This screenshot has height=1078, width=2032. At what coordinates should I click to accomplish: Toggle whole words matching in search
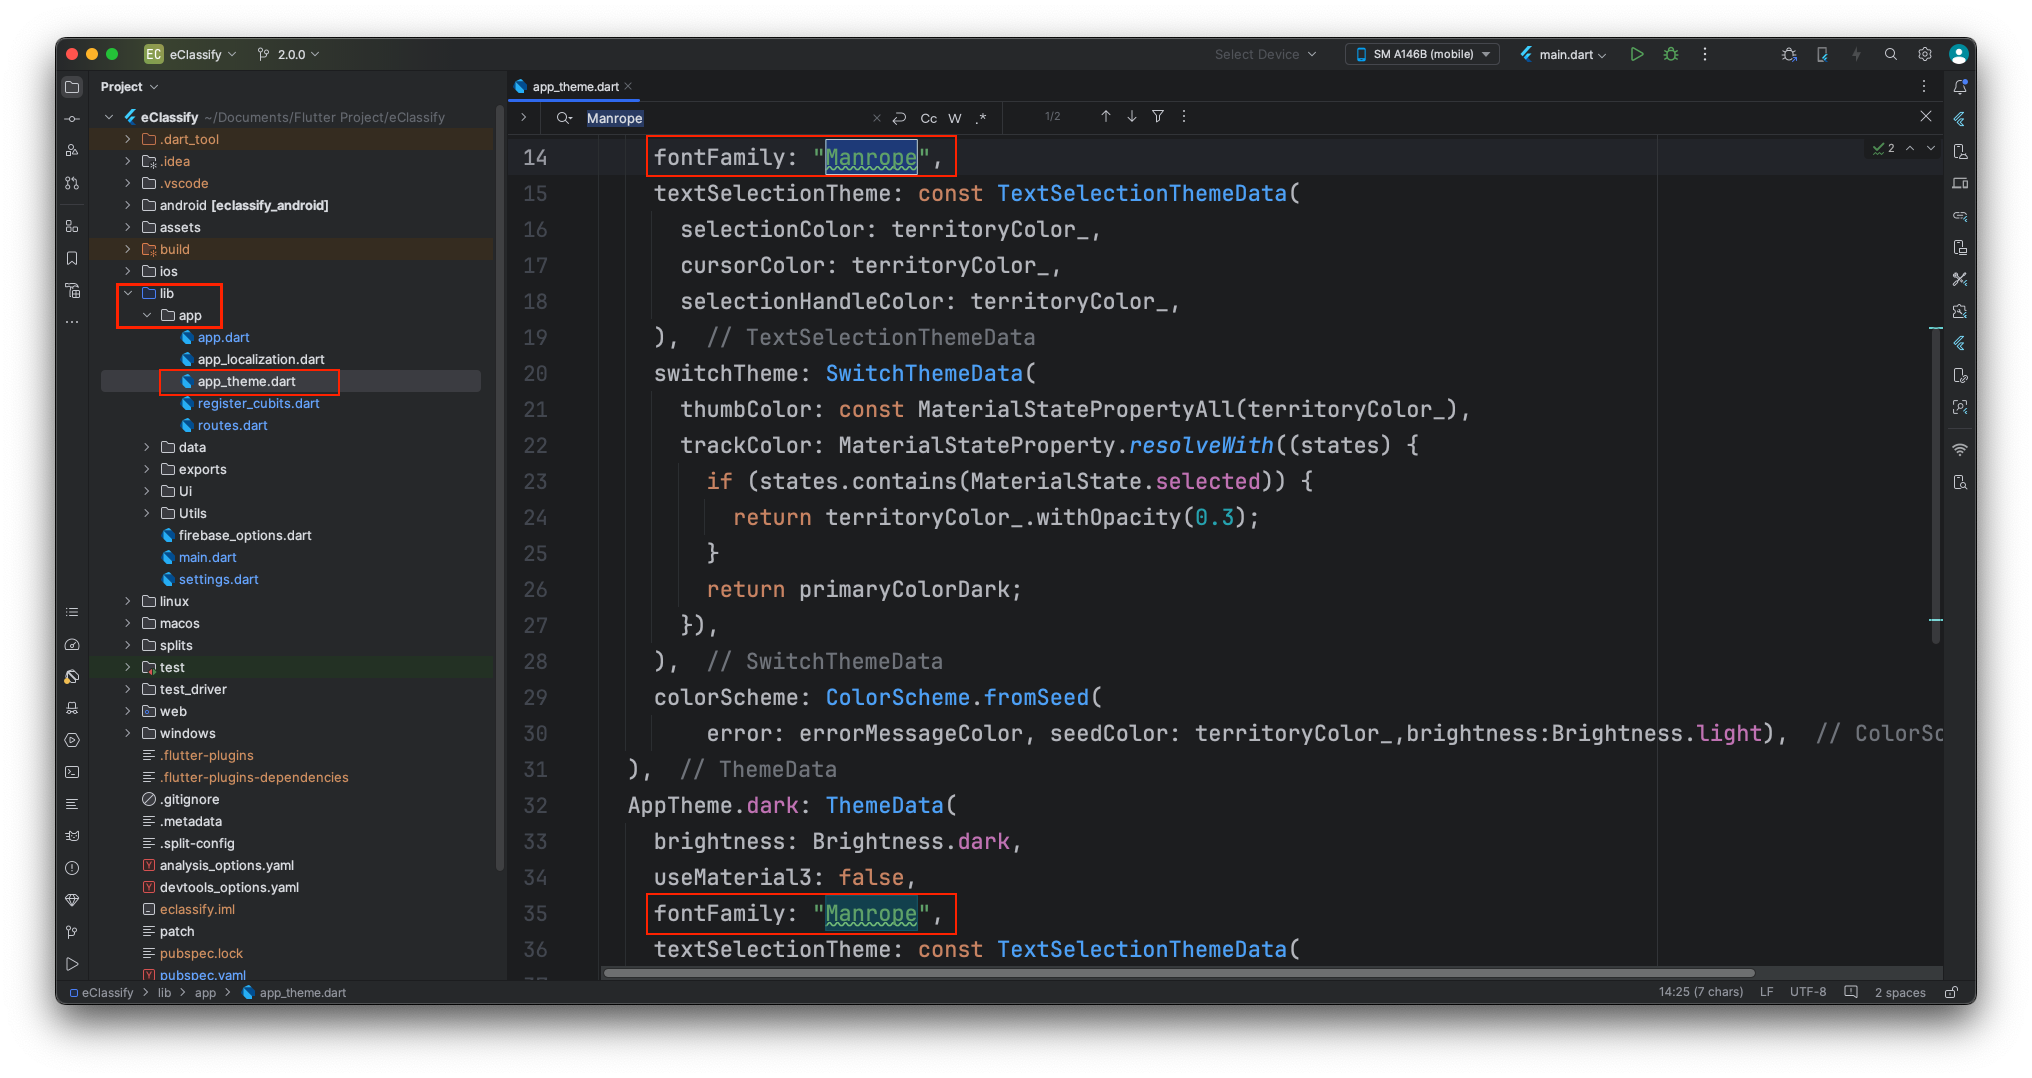[x=954, y=117]
